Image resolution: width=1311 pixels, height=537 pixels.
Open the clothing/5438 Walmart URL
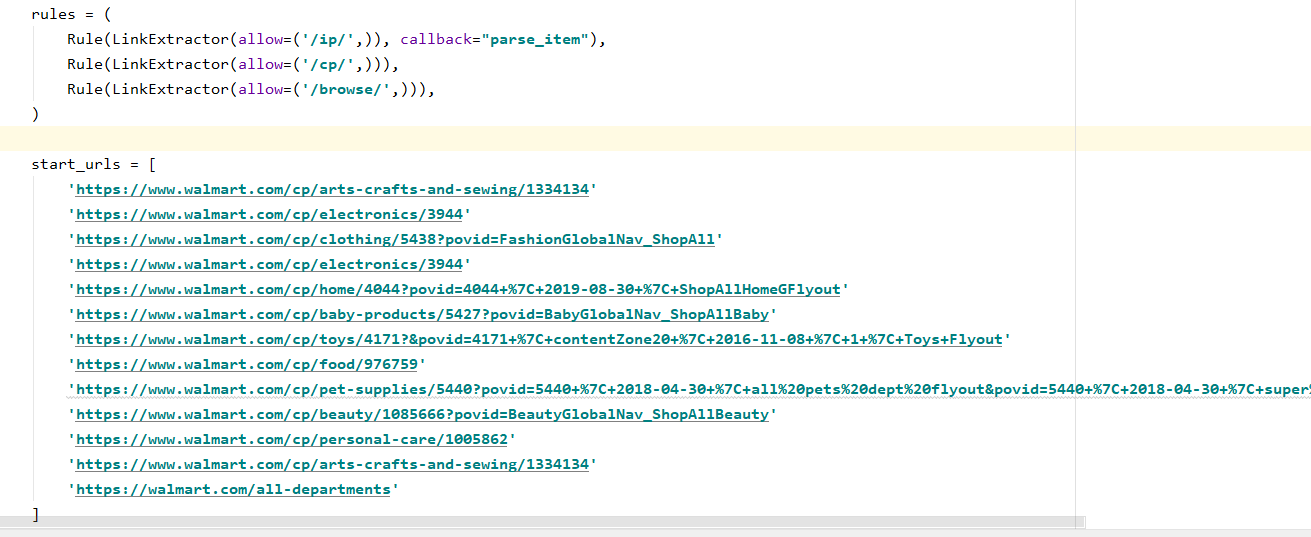tap(396, 239)
